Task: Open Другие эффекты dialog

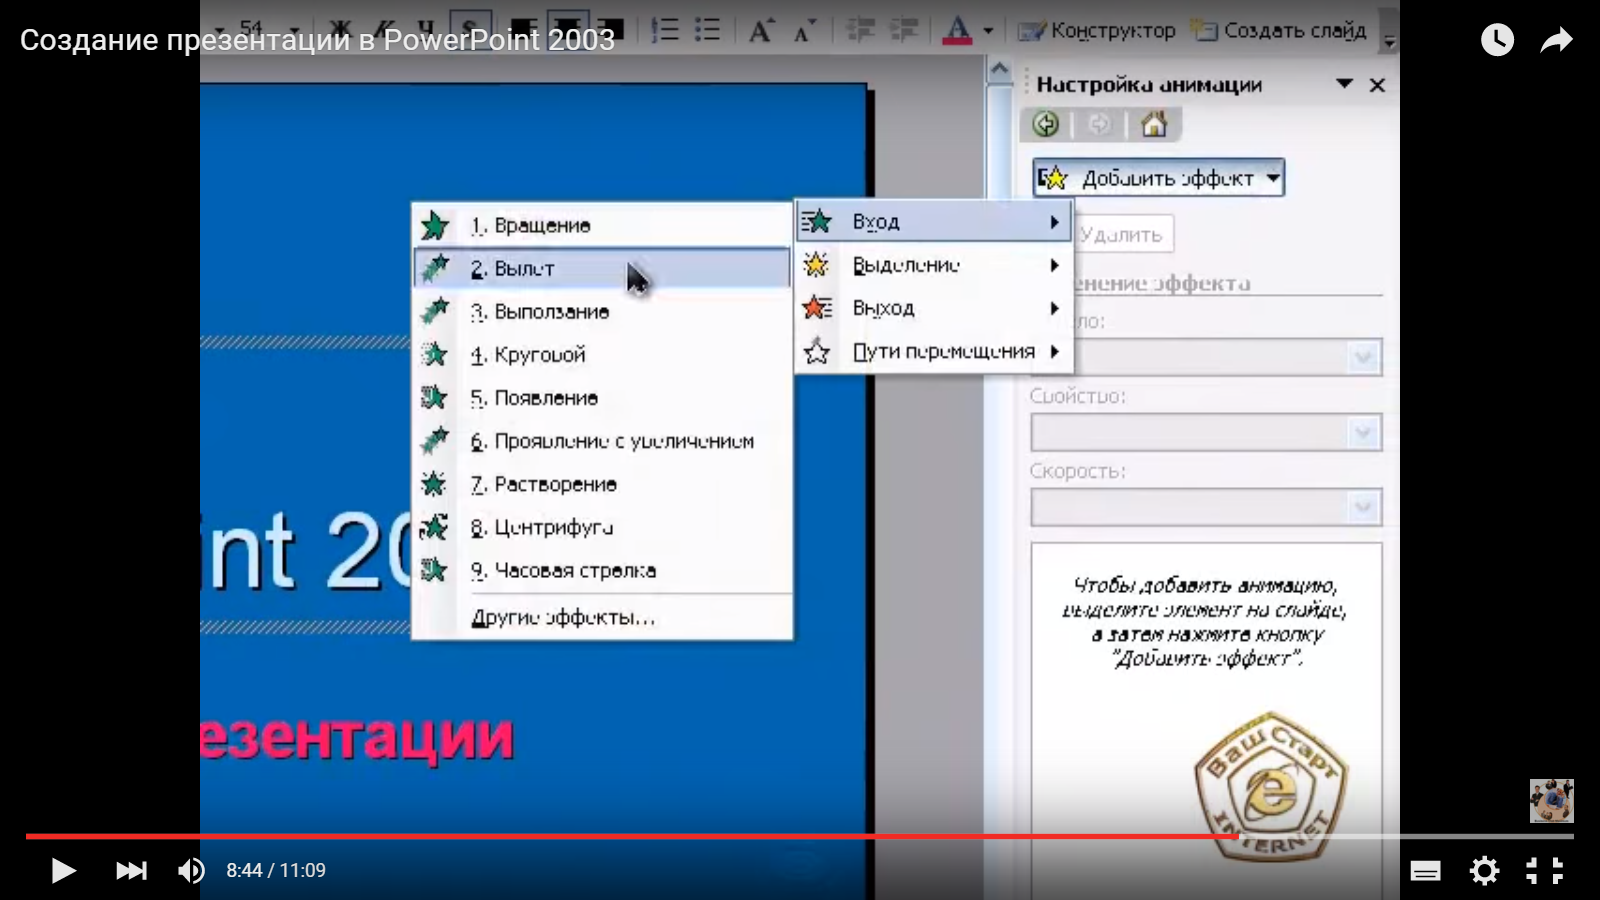Action: tap(602, 617)
